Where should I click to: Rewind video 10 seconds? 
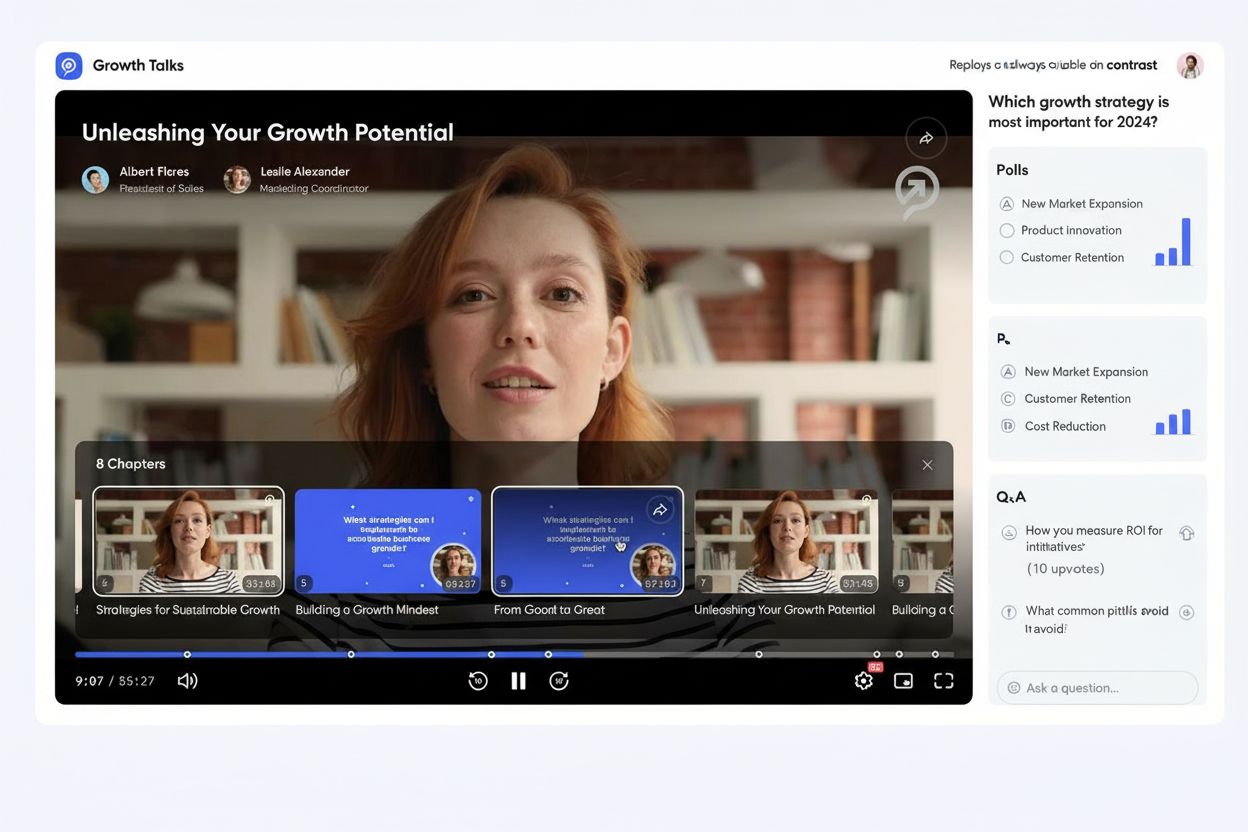click(x=478, y=681)
